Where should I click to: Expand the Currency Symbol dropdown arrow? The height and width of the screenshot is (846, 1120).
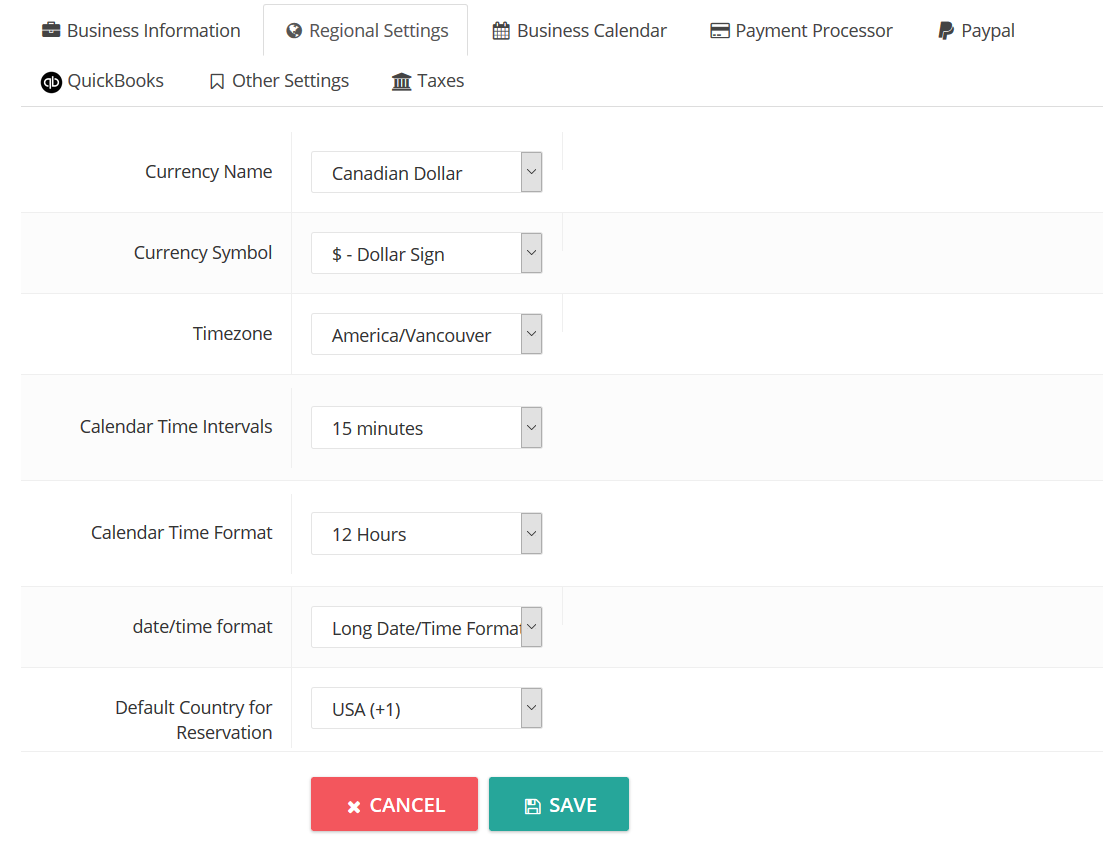pos(531,253)
